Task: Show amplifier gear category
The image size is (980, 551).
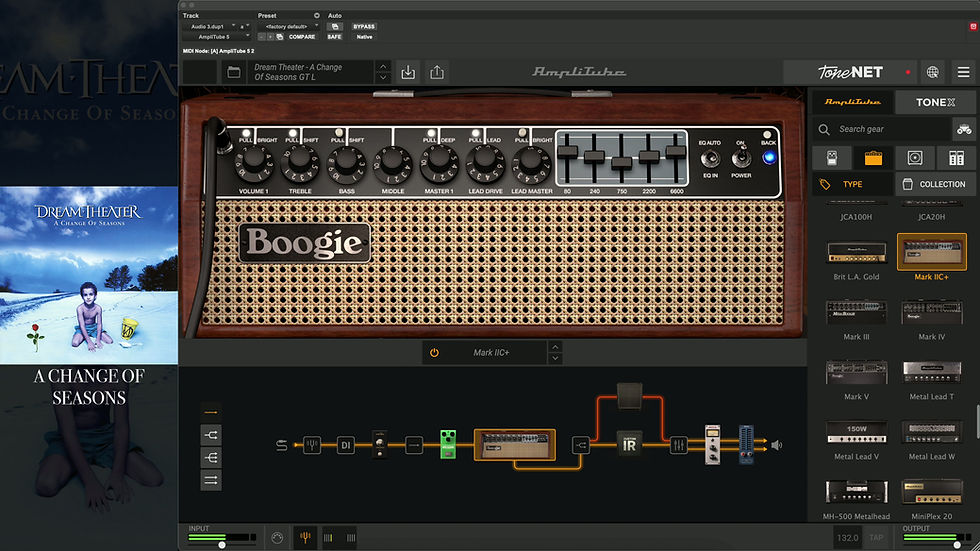Action: [873, 158]
